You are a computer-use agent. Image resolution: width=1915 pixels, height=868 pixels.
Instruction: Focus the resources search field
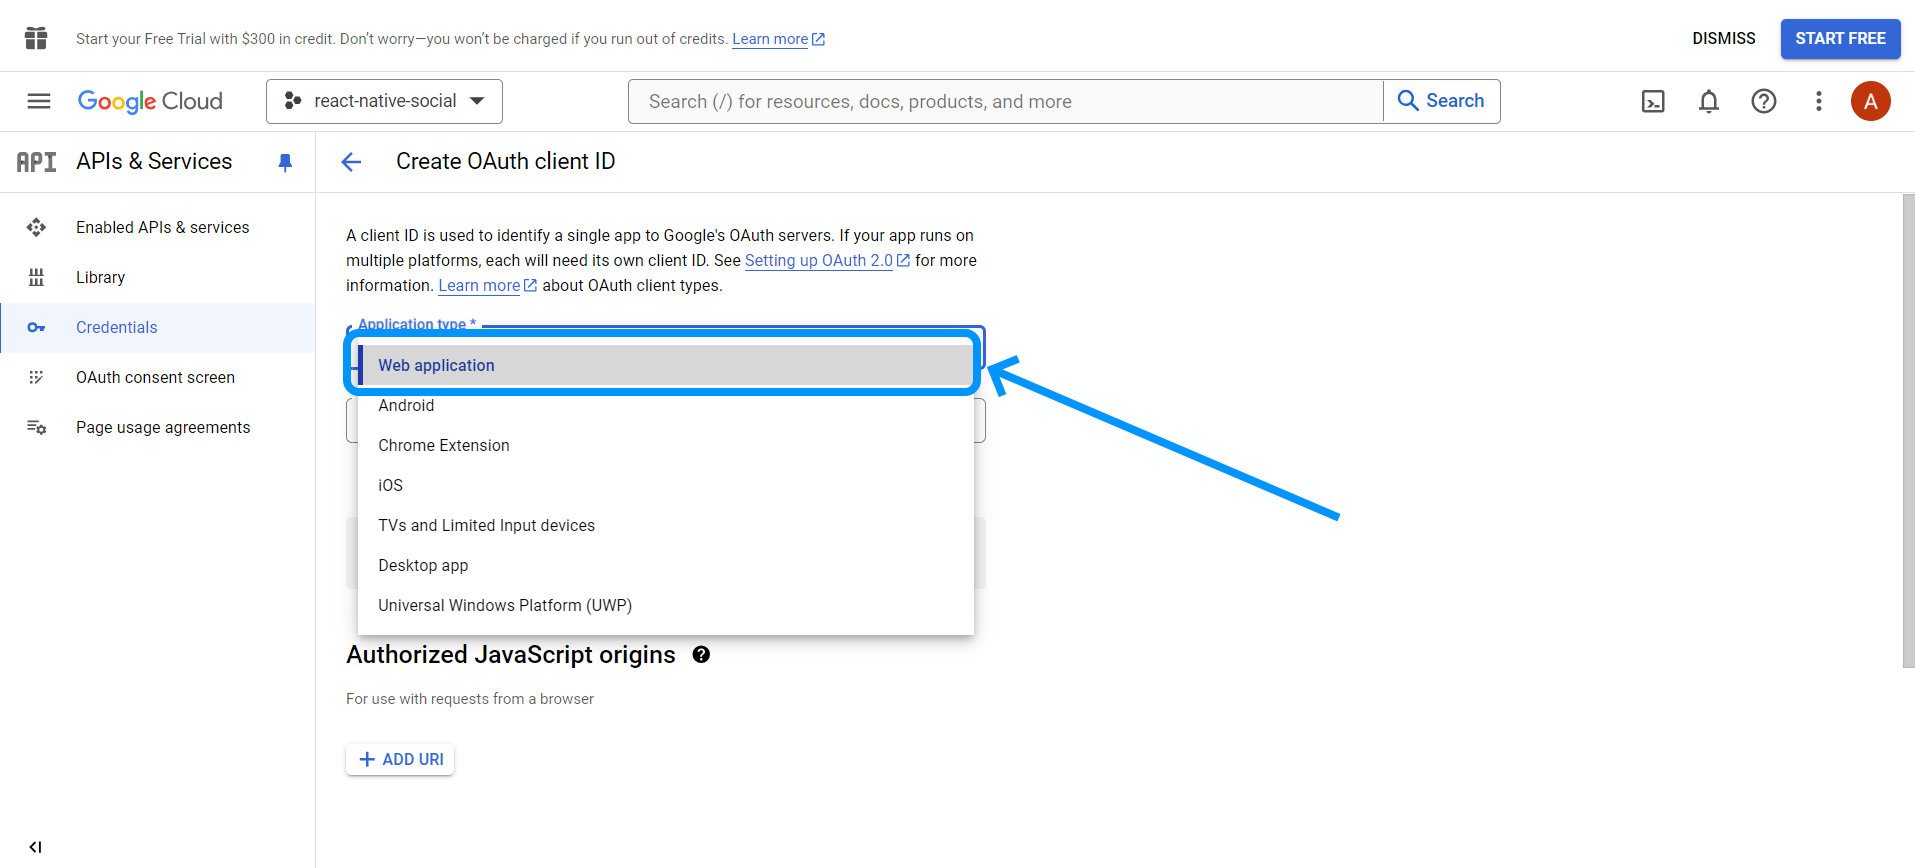(x=1005, y=101)
